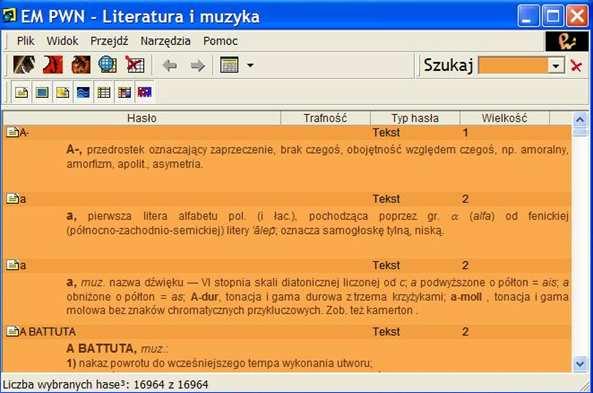The width and height of the screenshot is (593, 393).
Task: Close the EM PWN window
Action: [577, 16]
